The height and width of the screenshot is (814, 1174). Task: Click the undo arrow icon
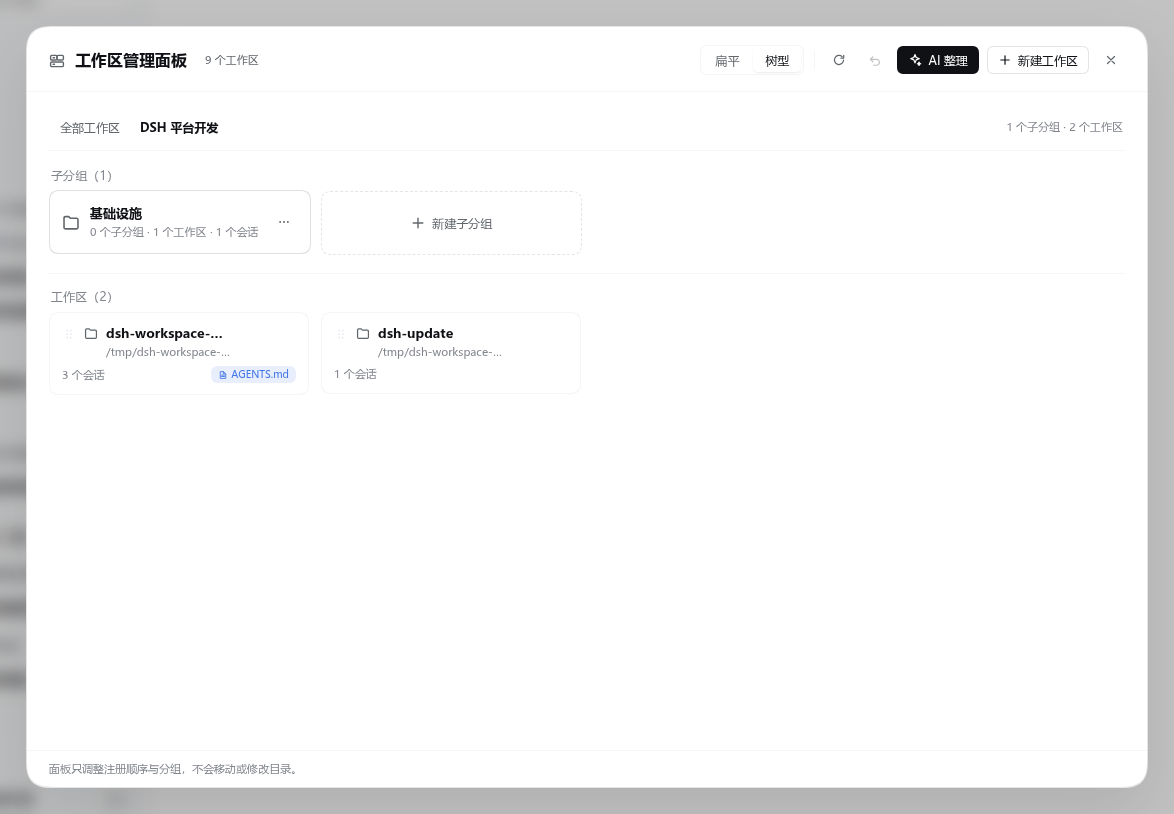tap(875, 61)
